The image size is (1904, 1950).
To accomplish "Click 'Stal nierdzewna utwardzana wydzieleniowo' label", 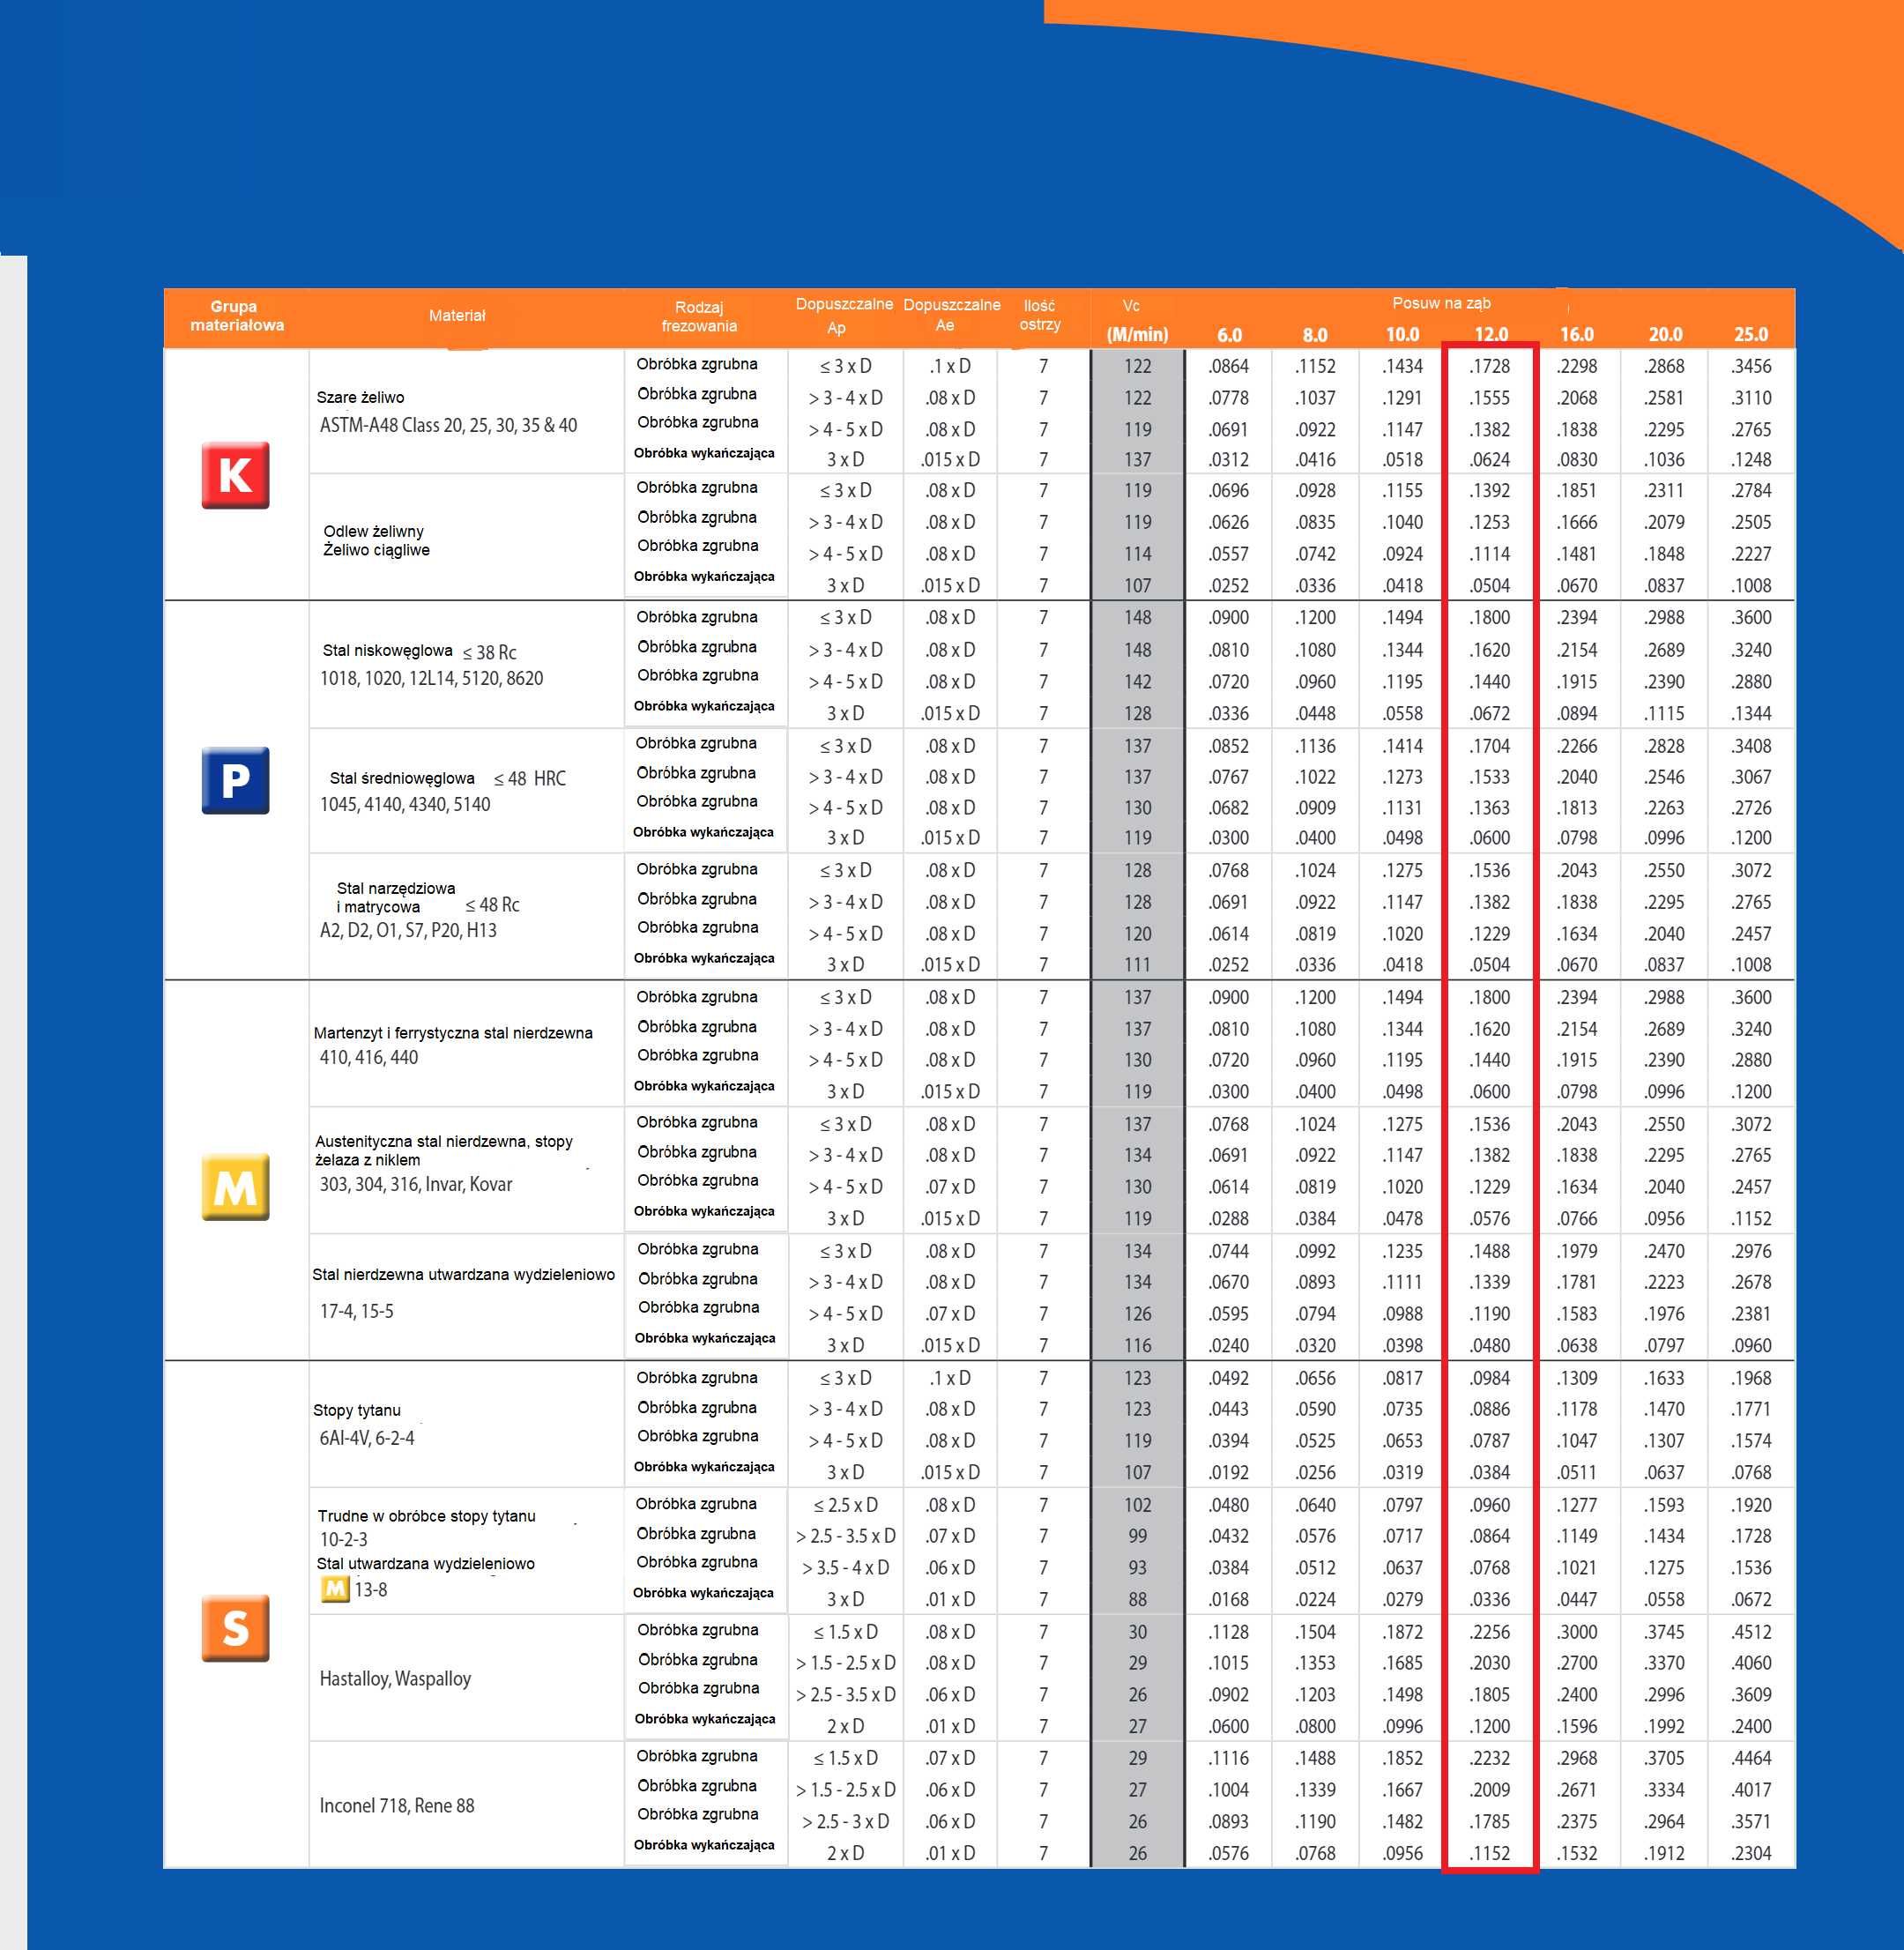I will (x=463, y=1274).
